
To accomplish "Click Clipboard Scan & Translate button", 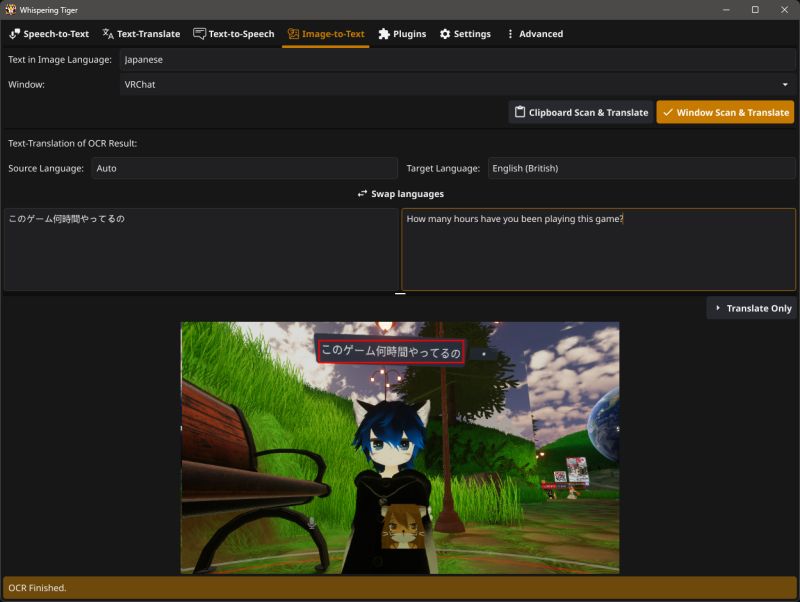I will point(581,112).
